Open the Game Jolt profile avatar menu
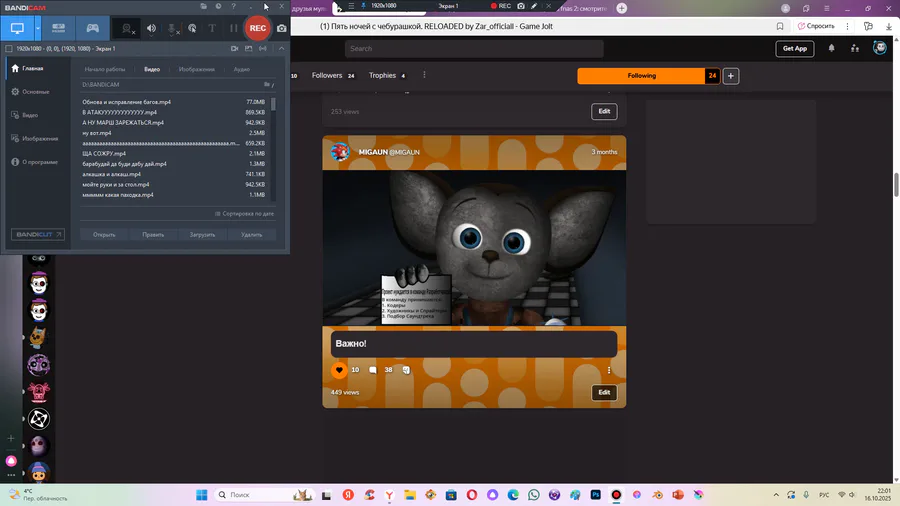Screen dimensions: 900x506 pyautogui.click(x=879, y=48)
